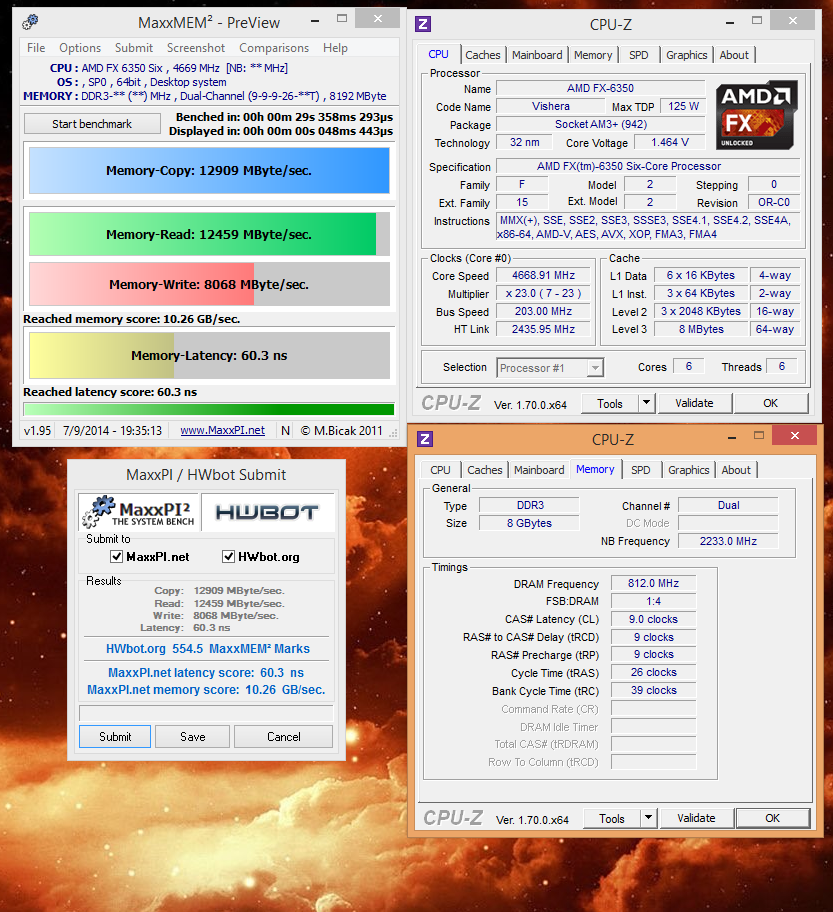Switch to SPD tab in upper CPU-Z window
The image size is (833, 912).
639,55
